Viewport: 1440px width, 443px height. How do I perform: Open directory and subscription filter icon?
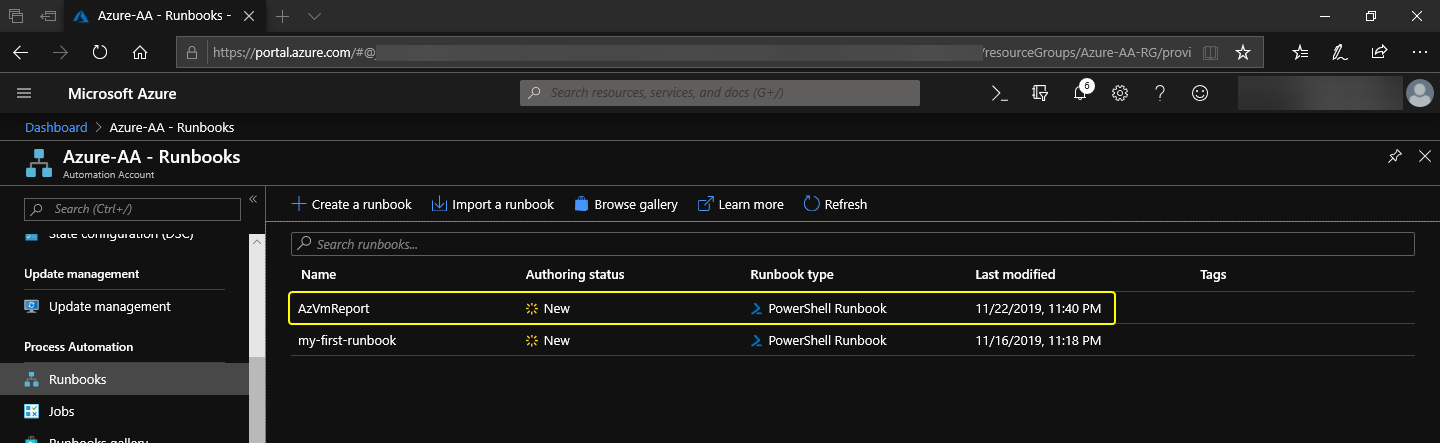[x=1040, y=93]
